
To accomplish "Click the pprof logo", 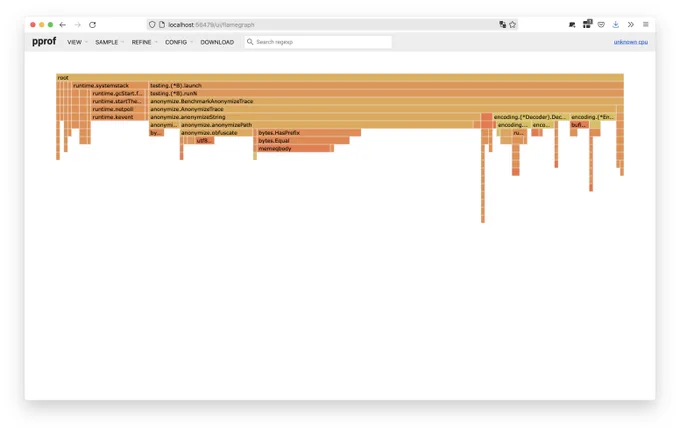I will pyautogui.click(x=44, y=41).
